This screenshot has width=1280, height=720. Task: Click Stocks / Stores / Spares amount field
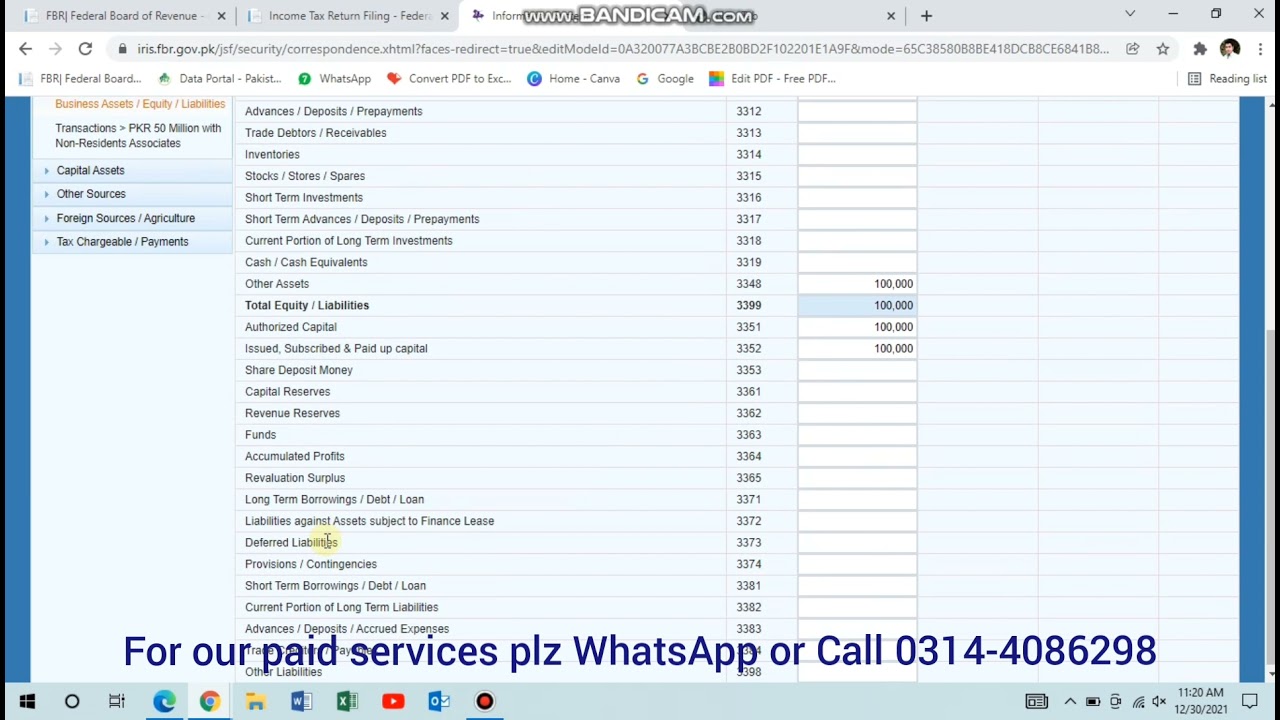coord(857,176)
